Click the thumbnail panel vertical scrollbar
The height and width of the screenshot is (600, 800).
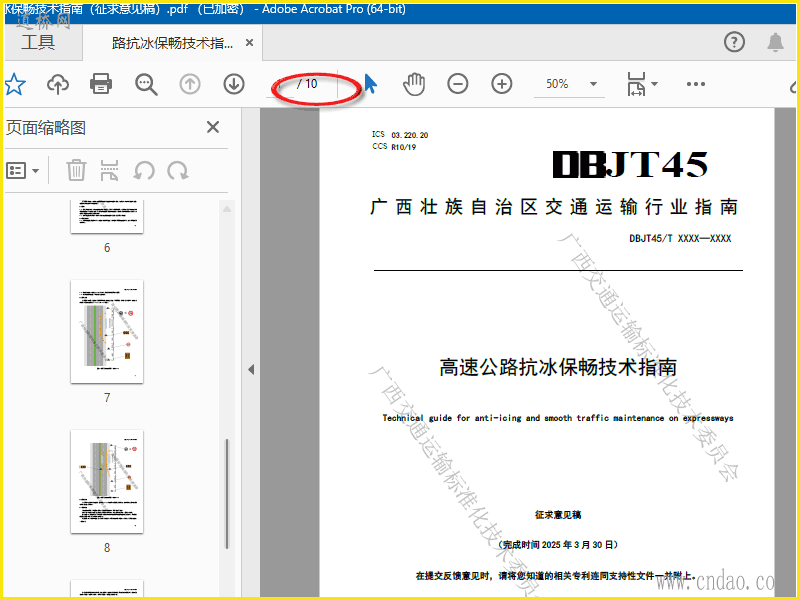[x=227, y=493]
